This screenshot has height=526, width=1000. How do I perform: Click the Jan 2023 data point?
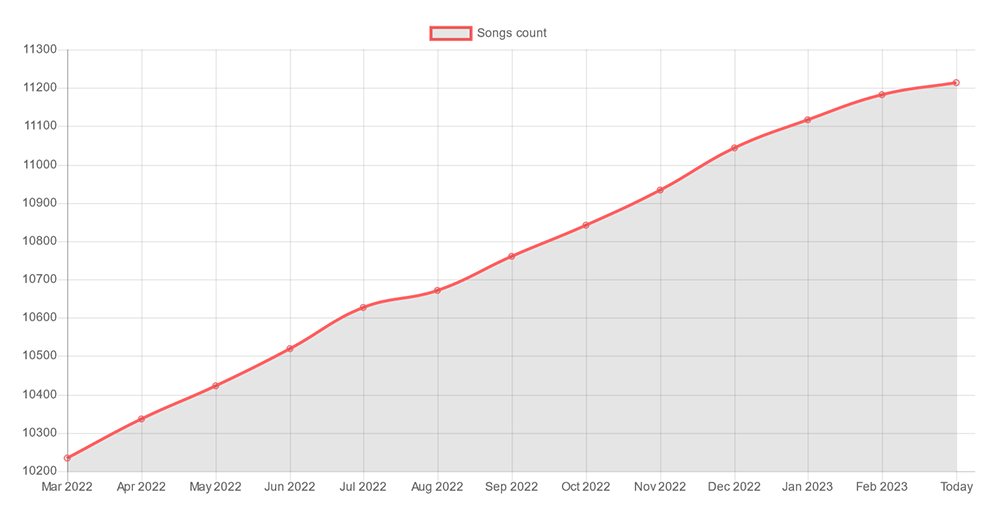(808, 120)
